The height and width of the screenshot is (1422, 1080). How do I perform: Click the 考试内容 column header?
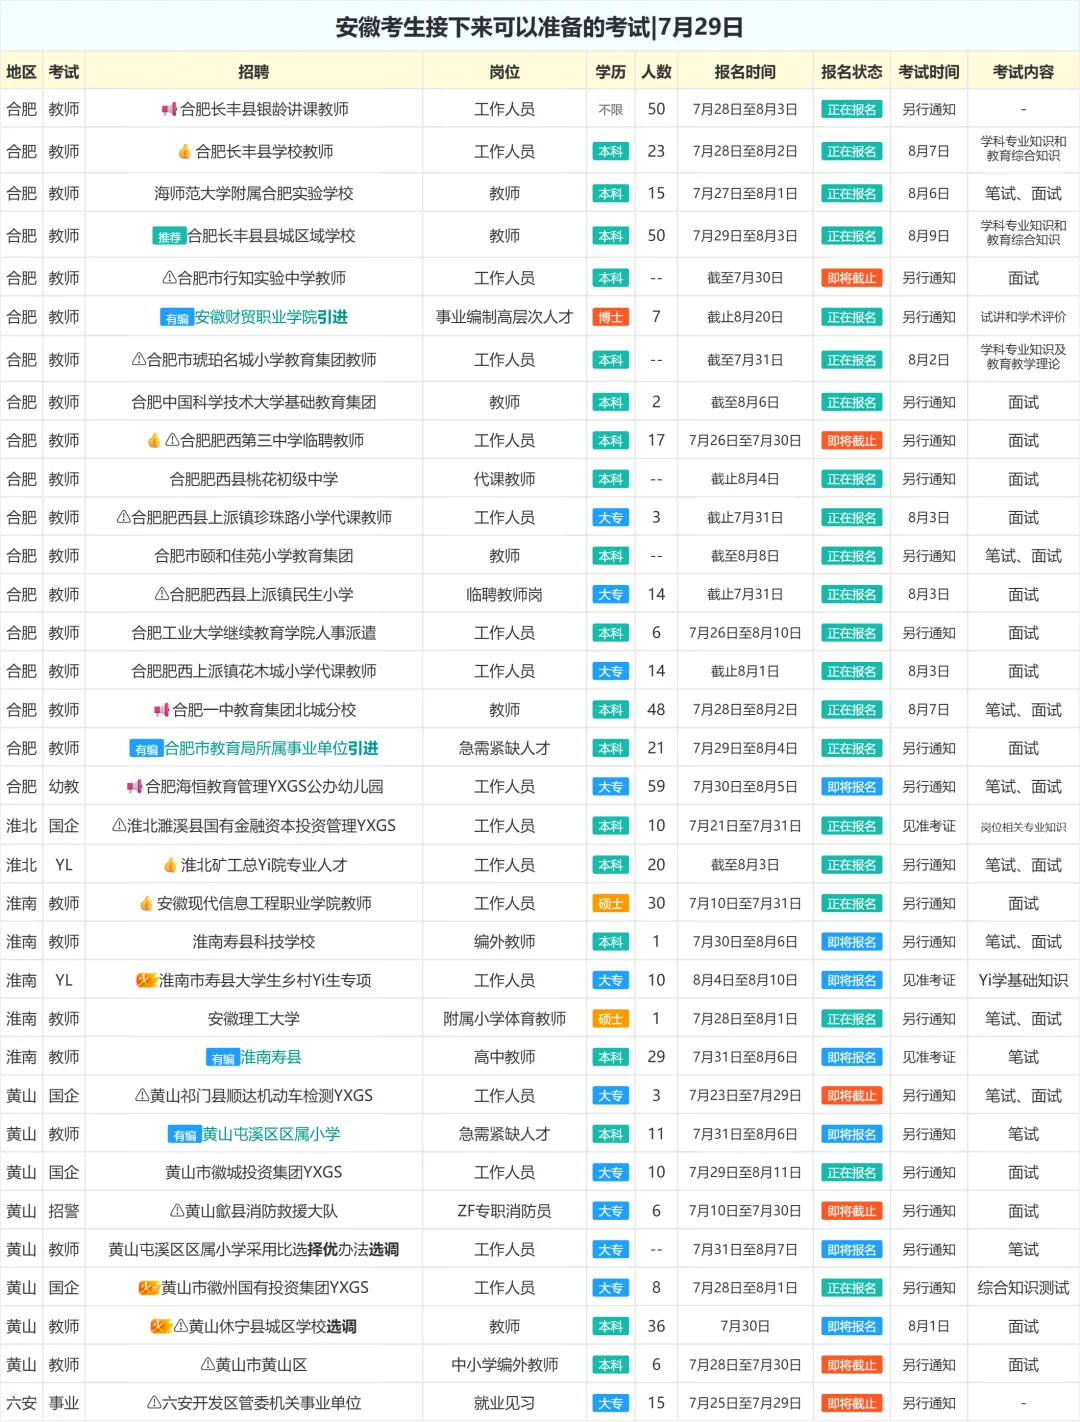tap(1023, 72)
